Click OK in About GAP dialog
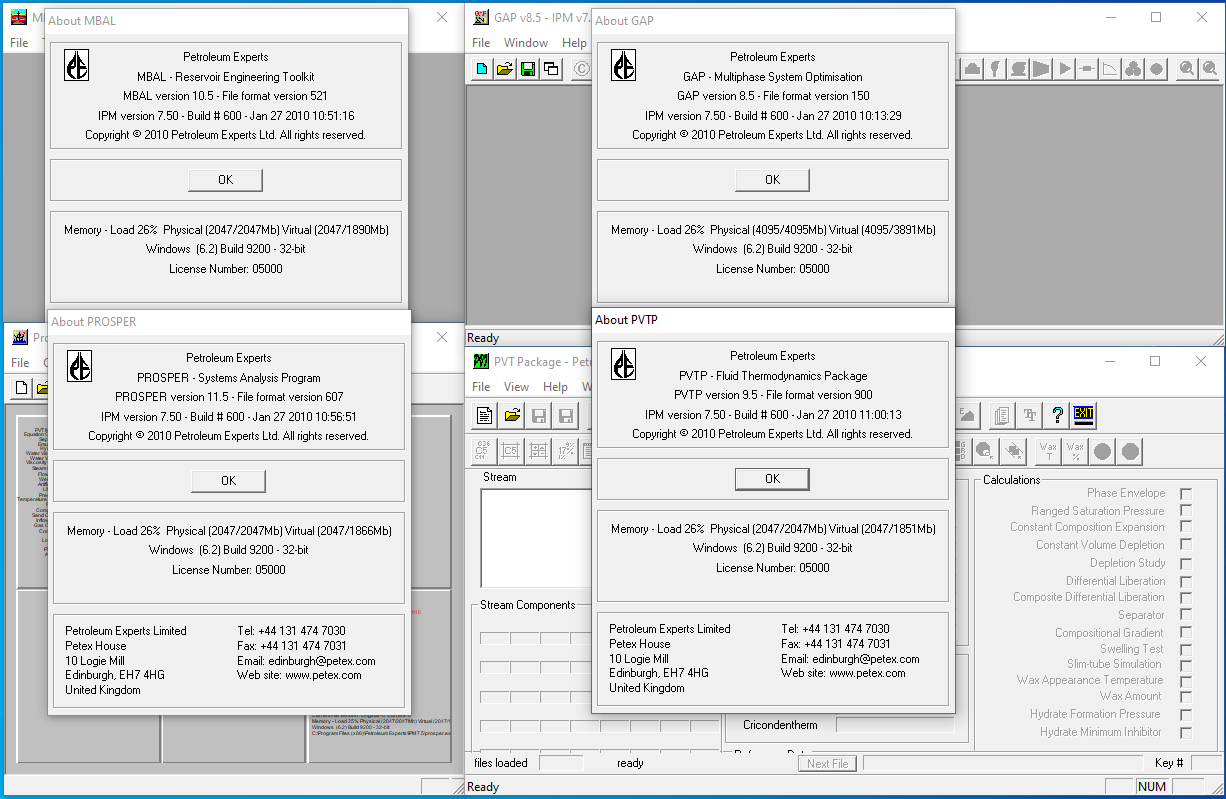1226x799 pixels. (x=772, y=180)
